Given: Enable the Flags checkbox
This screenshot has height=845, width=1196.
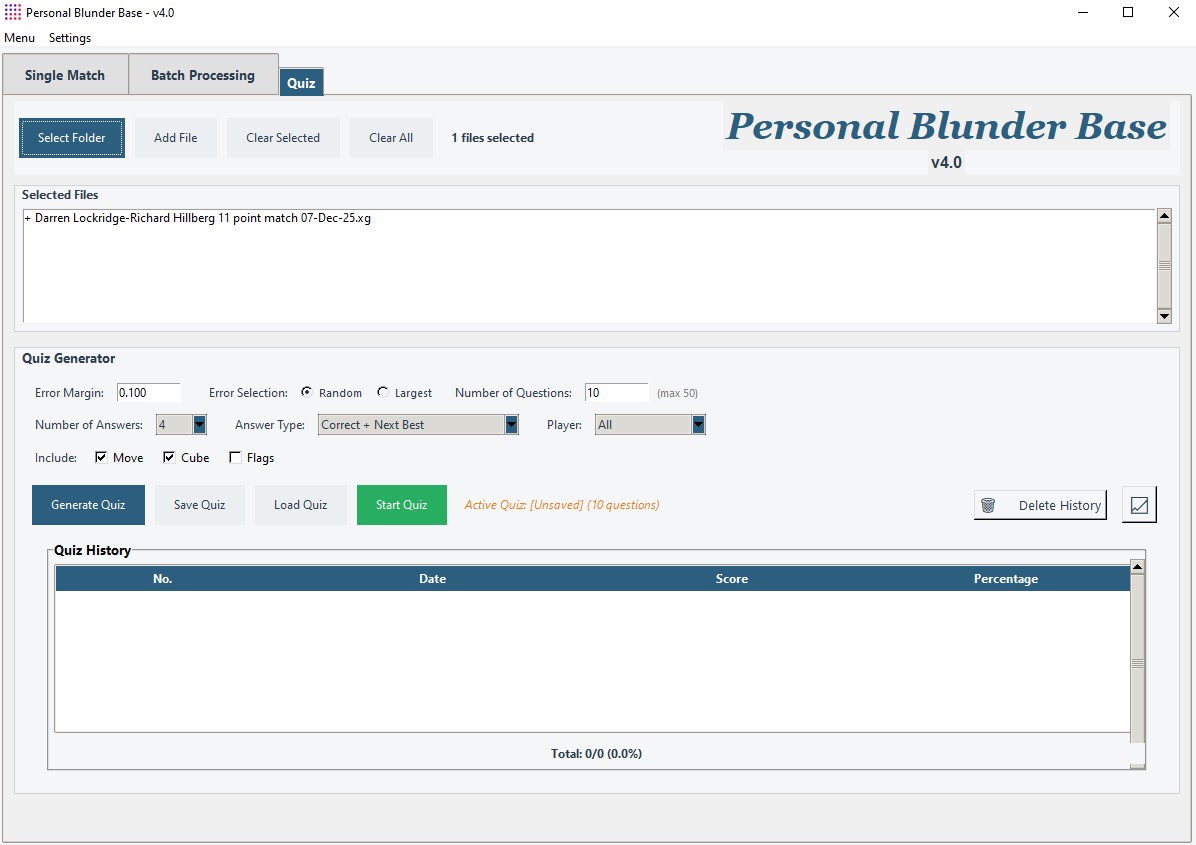Looking at the screenshot, I should (235, 458).
